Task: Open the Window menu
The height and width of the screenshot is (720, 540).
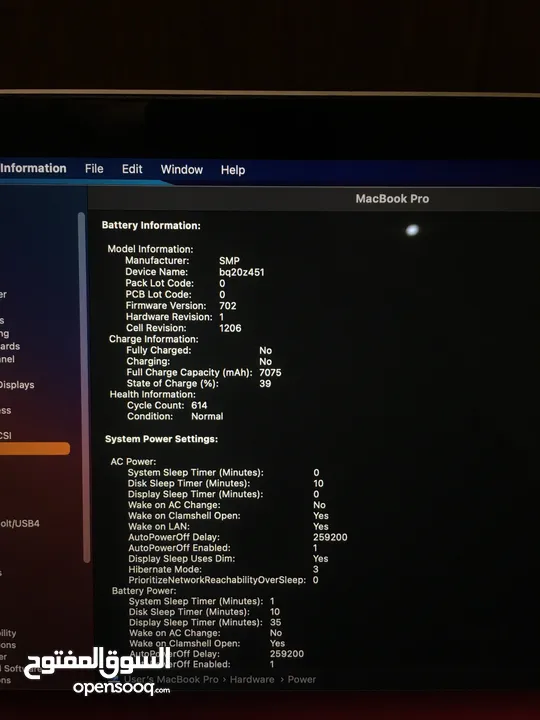Action: point(182,169)
